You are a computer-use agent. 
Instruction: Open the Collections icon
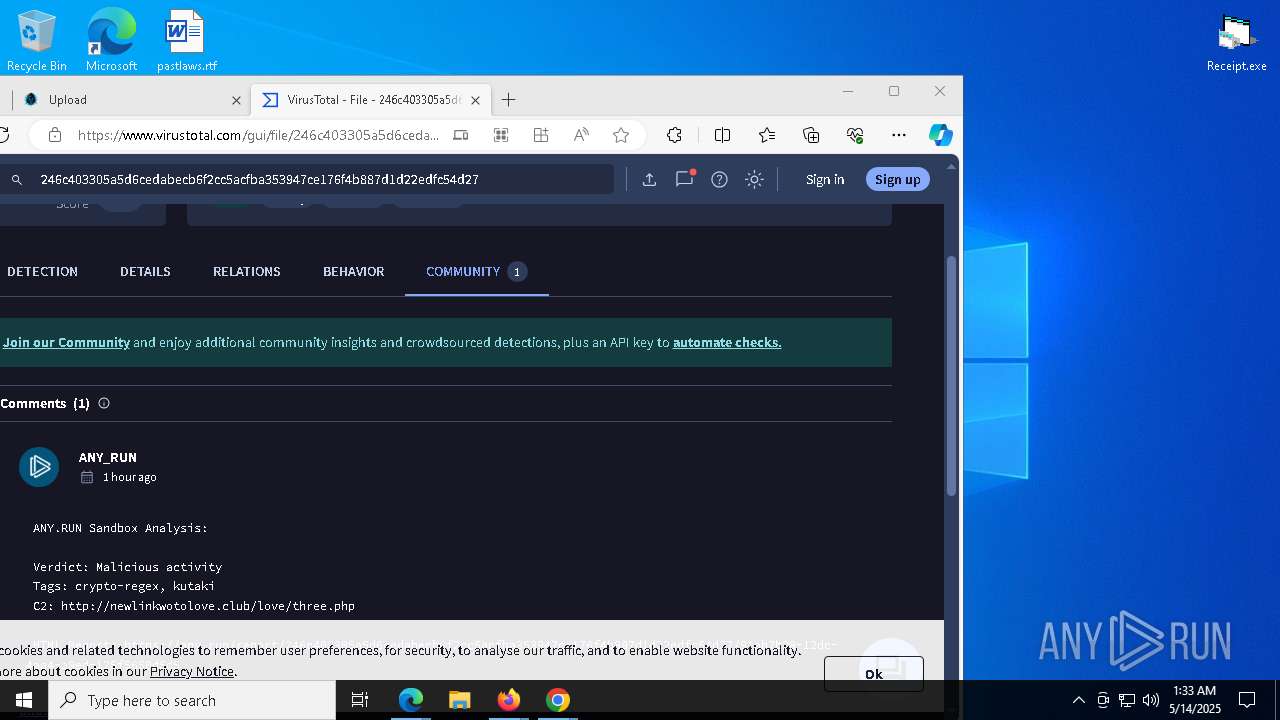tap(811, 135)
